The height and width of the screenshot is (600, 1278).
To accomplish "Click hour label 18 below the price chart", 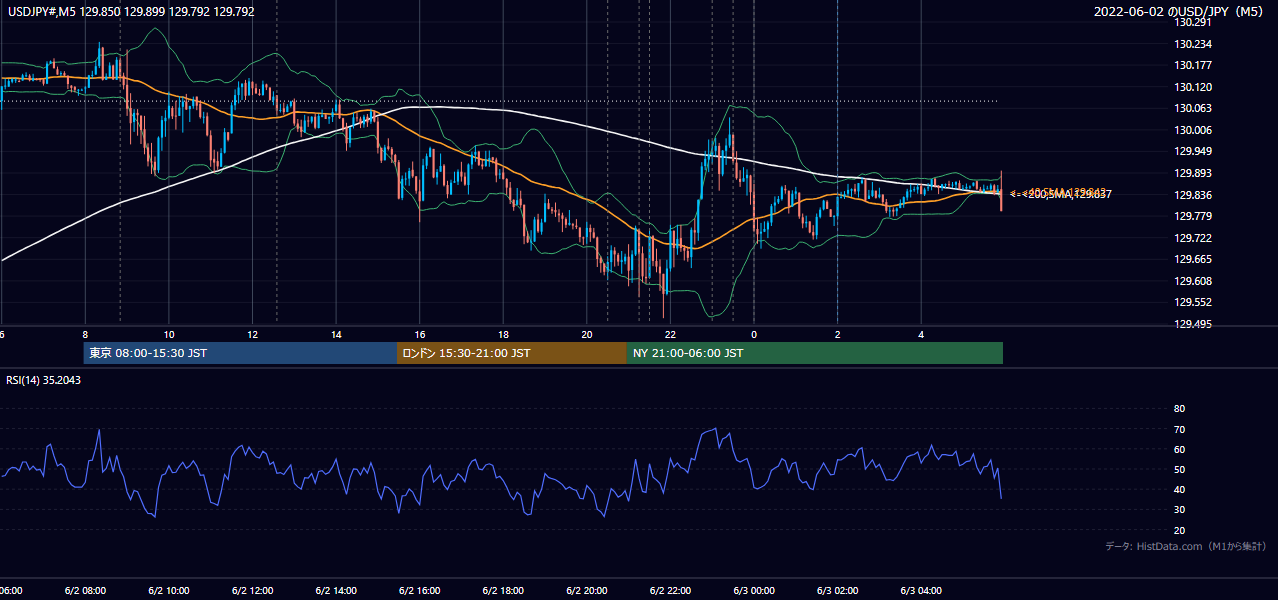I will point(504,335).
